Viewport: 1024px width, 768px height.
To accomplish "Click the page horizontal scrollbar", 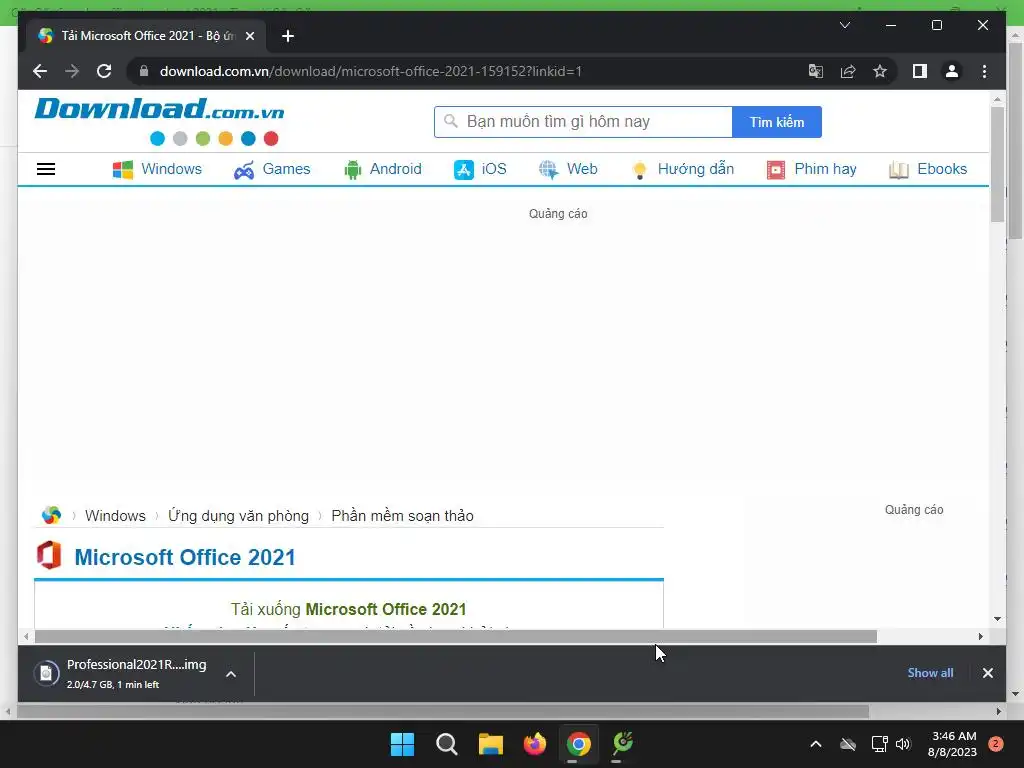I will (x=456, y=637).
